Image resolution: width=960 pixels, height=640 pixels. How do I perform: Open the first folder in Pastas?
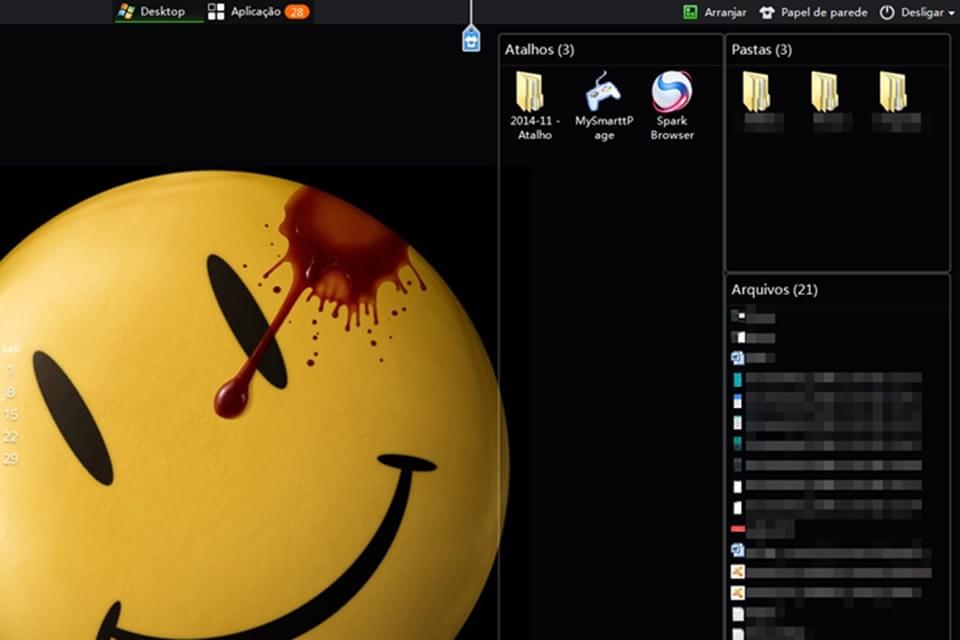(757, 93)
